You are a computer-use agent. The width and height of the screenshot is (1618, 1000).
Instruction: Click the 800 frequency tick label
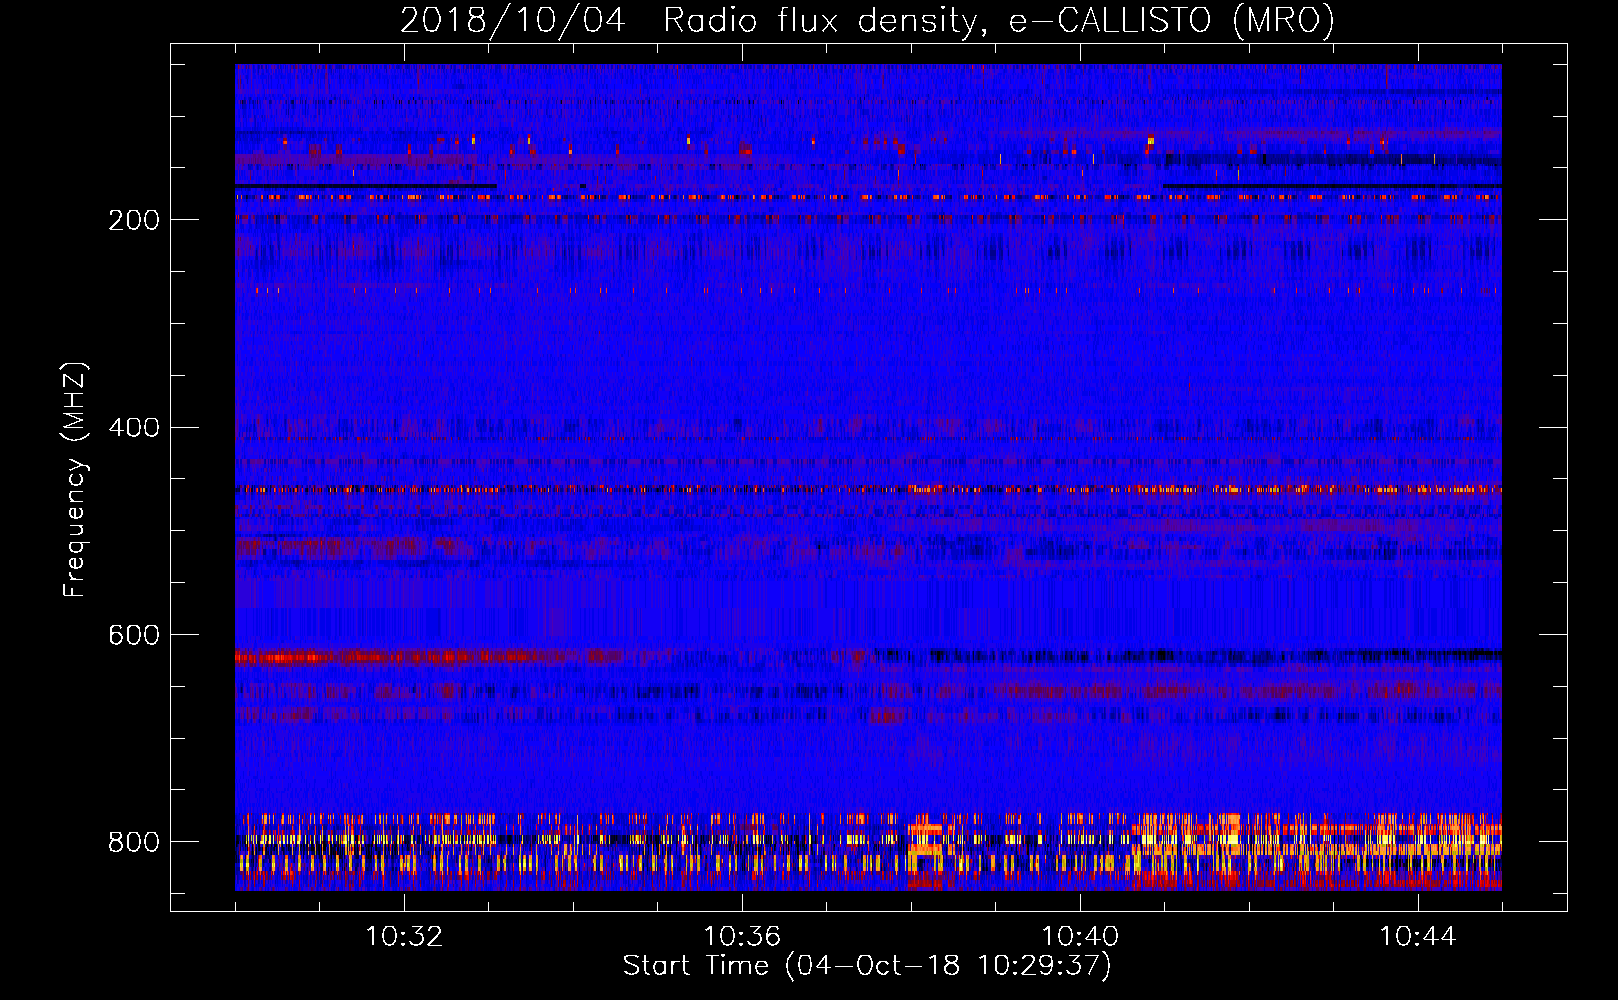coord(134,843)
